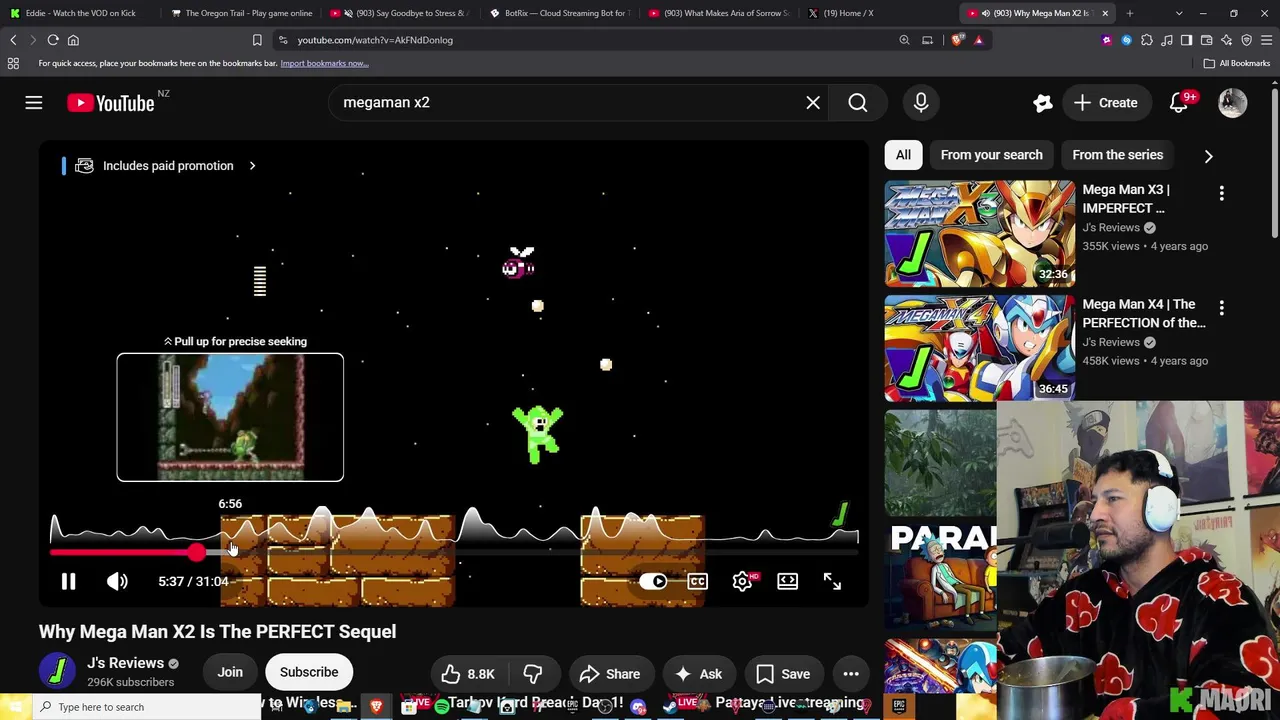Close the Why Mega Man X2 tab
Viewport: 1280px width, 720px height.
(1105, 13)
